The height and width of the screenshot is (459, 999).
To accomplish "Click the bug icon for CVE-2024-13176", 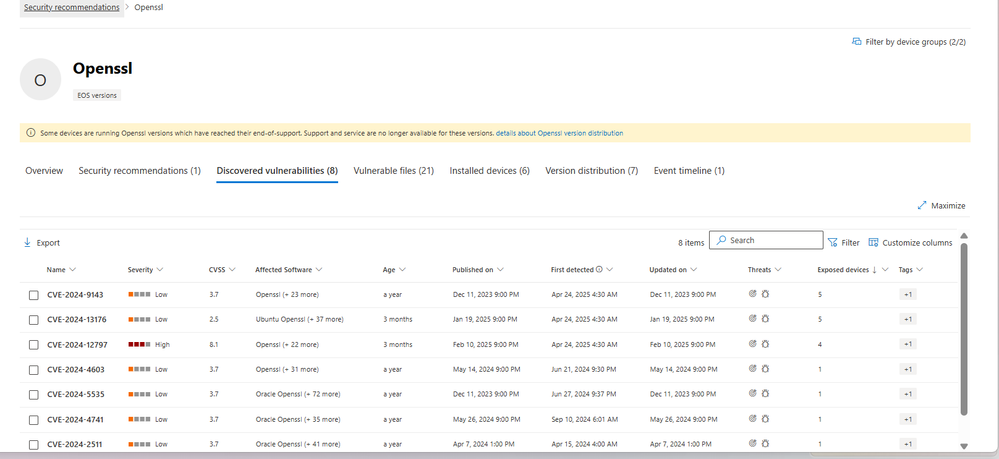I will (x=765, y=319).
